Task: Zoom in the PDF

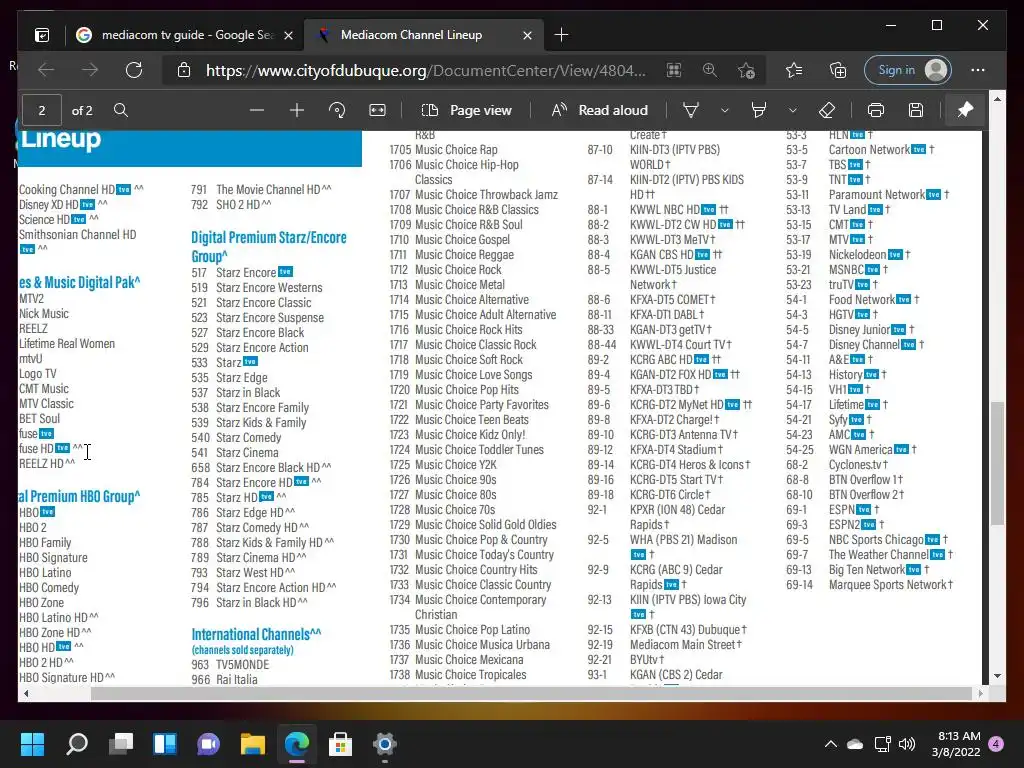Action: pyautogui.click(x=297, y=110)
